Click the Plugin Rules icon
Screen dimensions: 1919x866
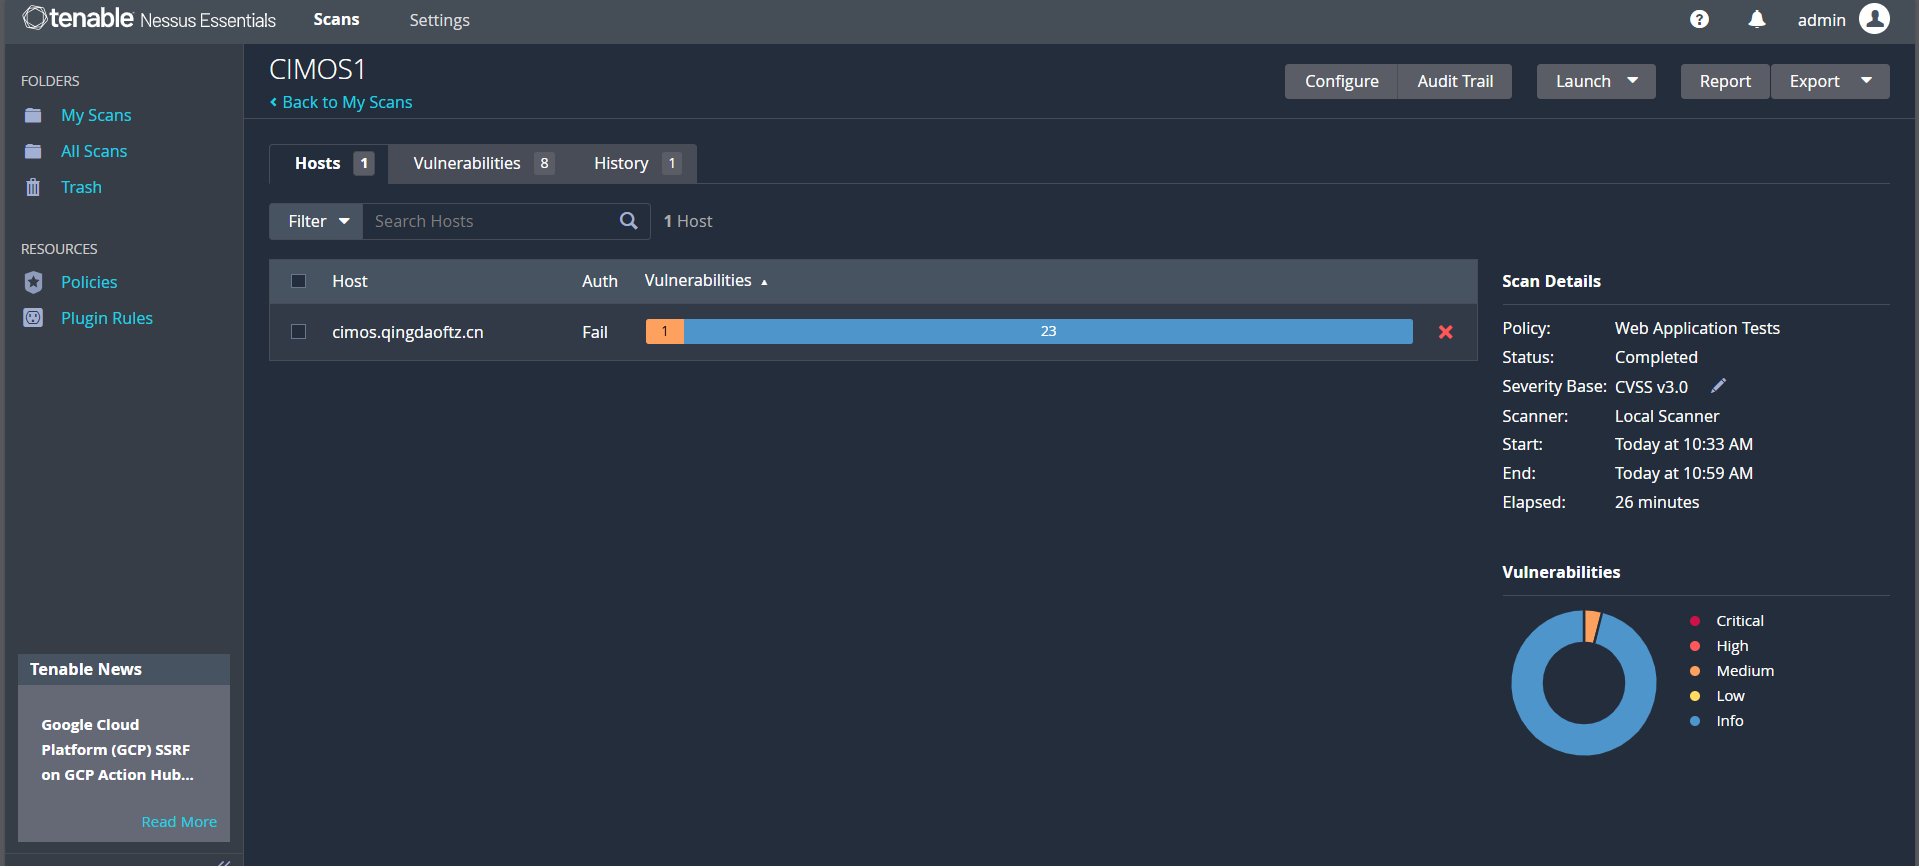tap(33, 318)
